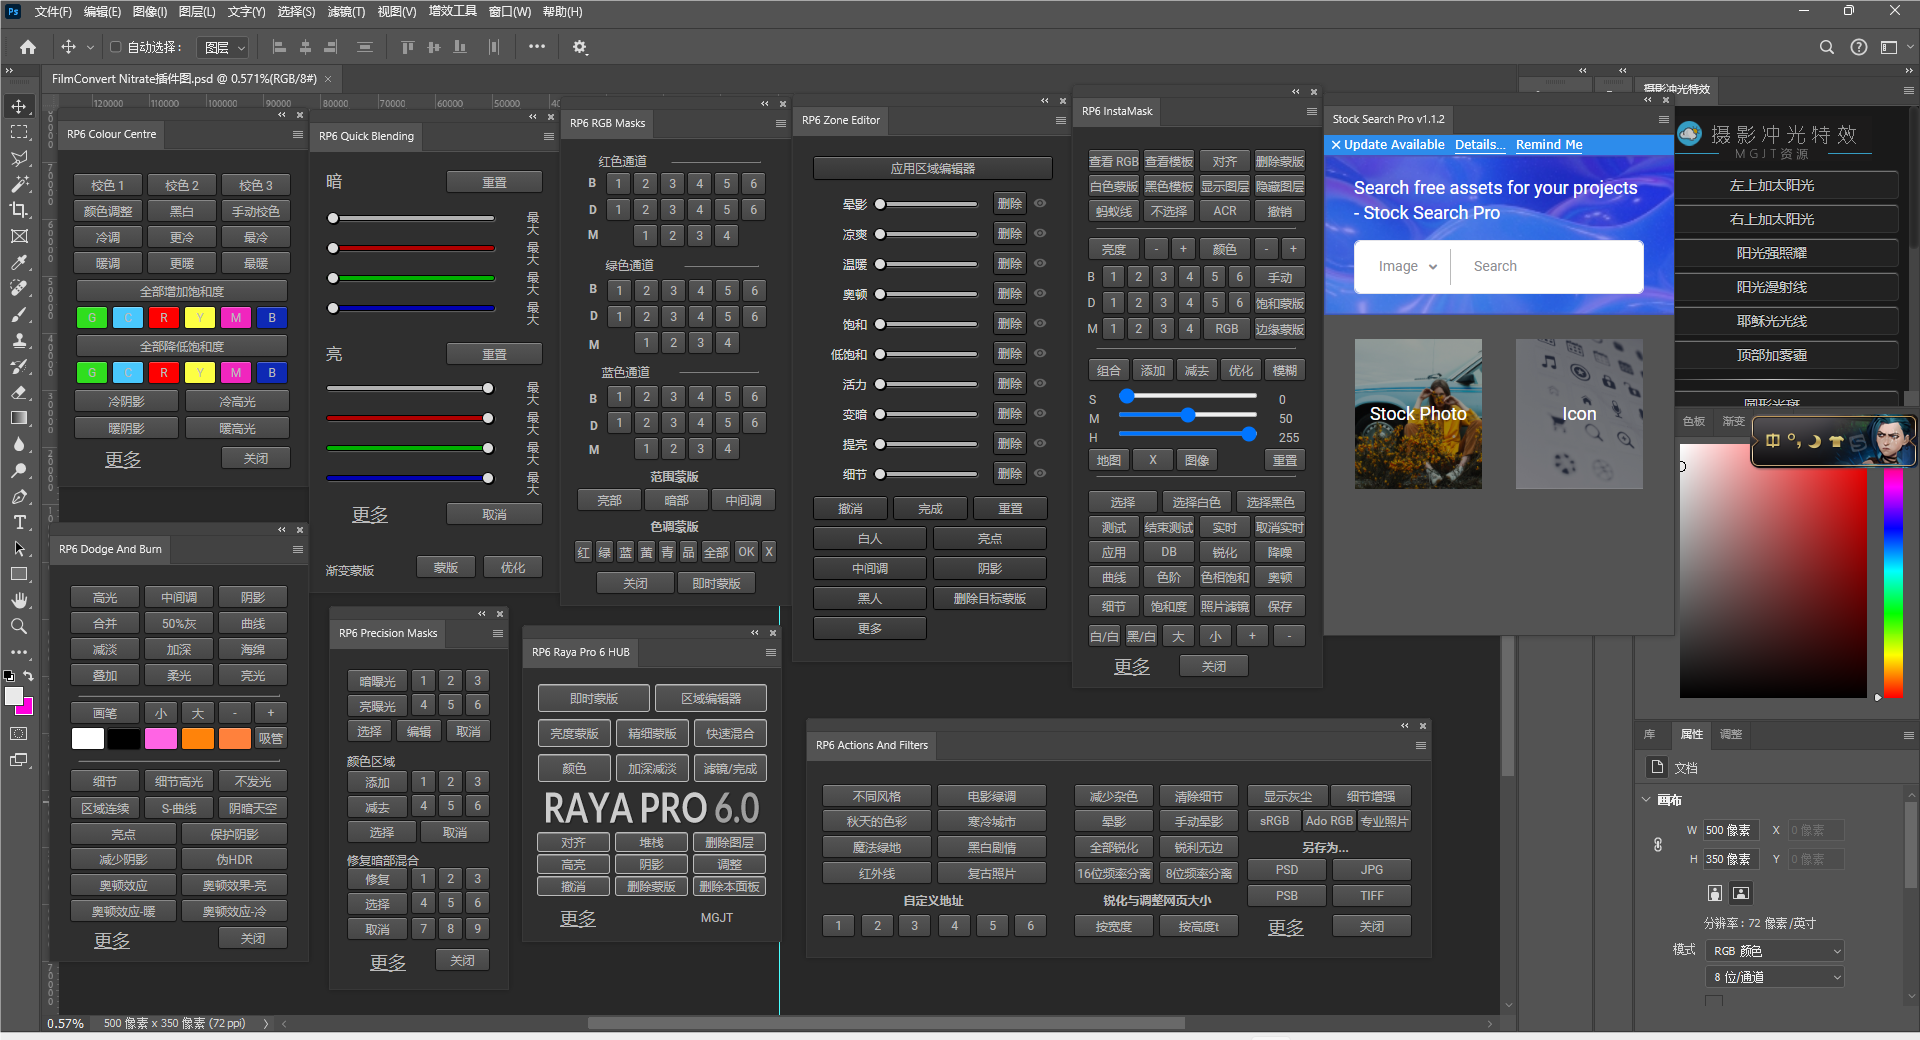
Task: Select the Path Selection tool
Action: pyautogui.click(x=19, y=548)
